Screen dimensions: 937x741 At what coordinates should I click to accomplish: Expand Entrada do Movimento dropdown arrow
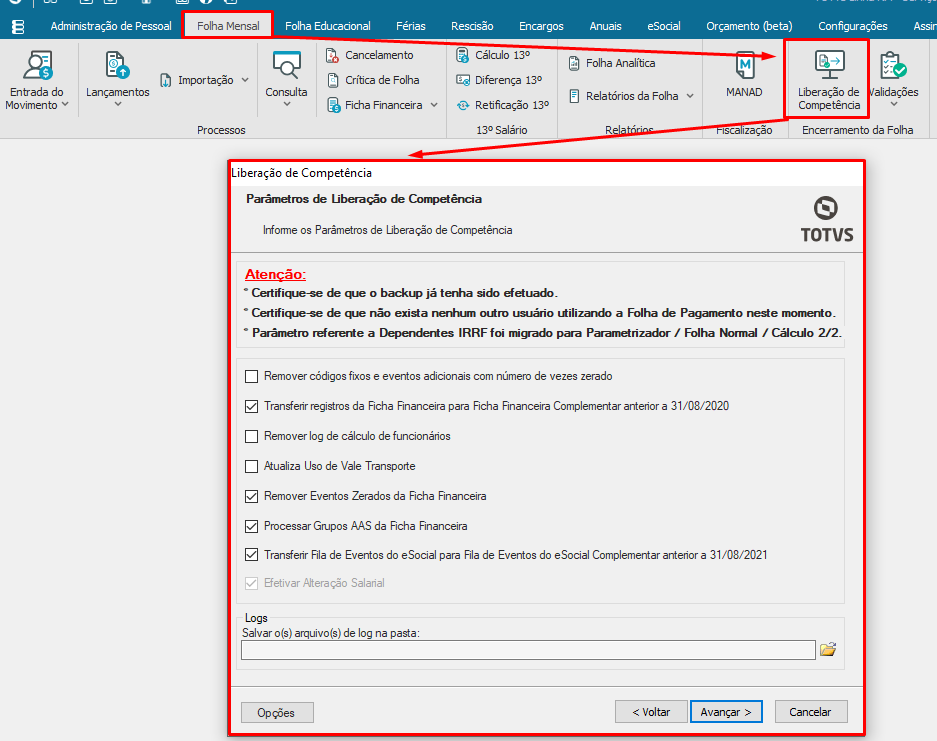[65, 105]
